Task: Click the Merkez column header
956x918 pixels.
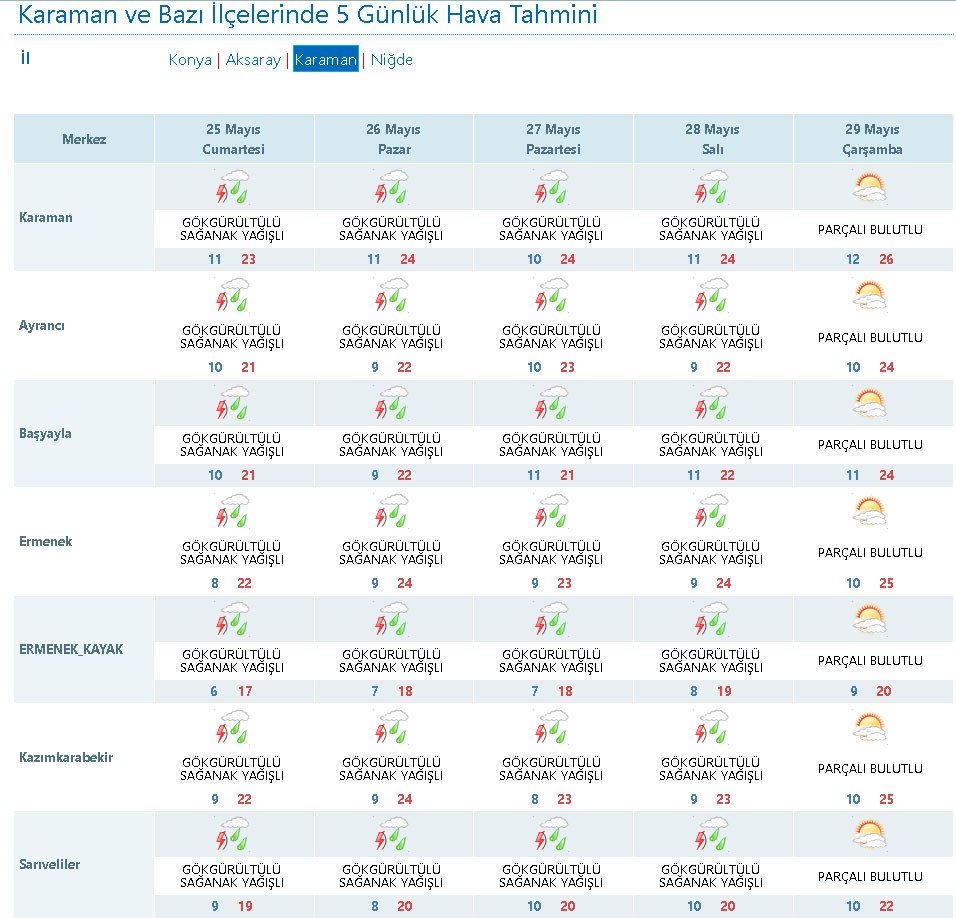Action: [84, 139]
